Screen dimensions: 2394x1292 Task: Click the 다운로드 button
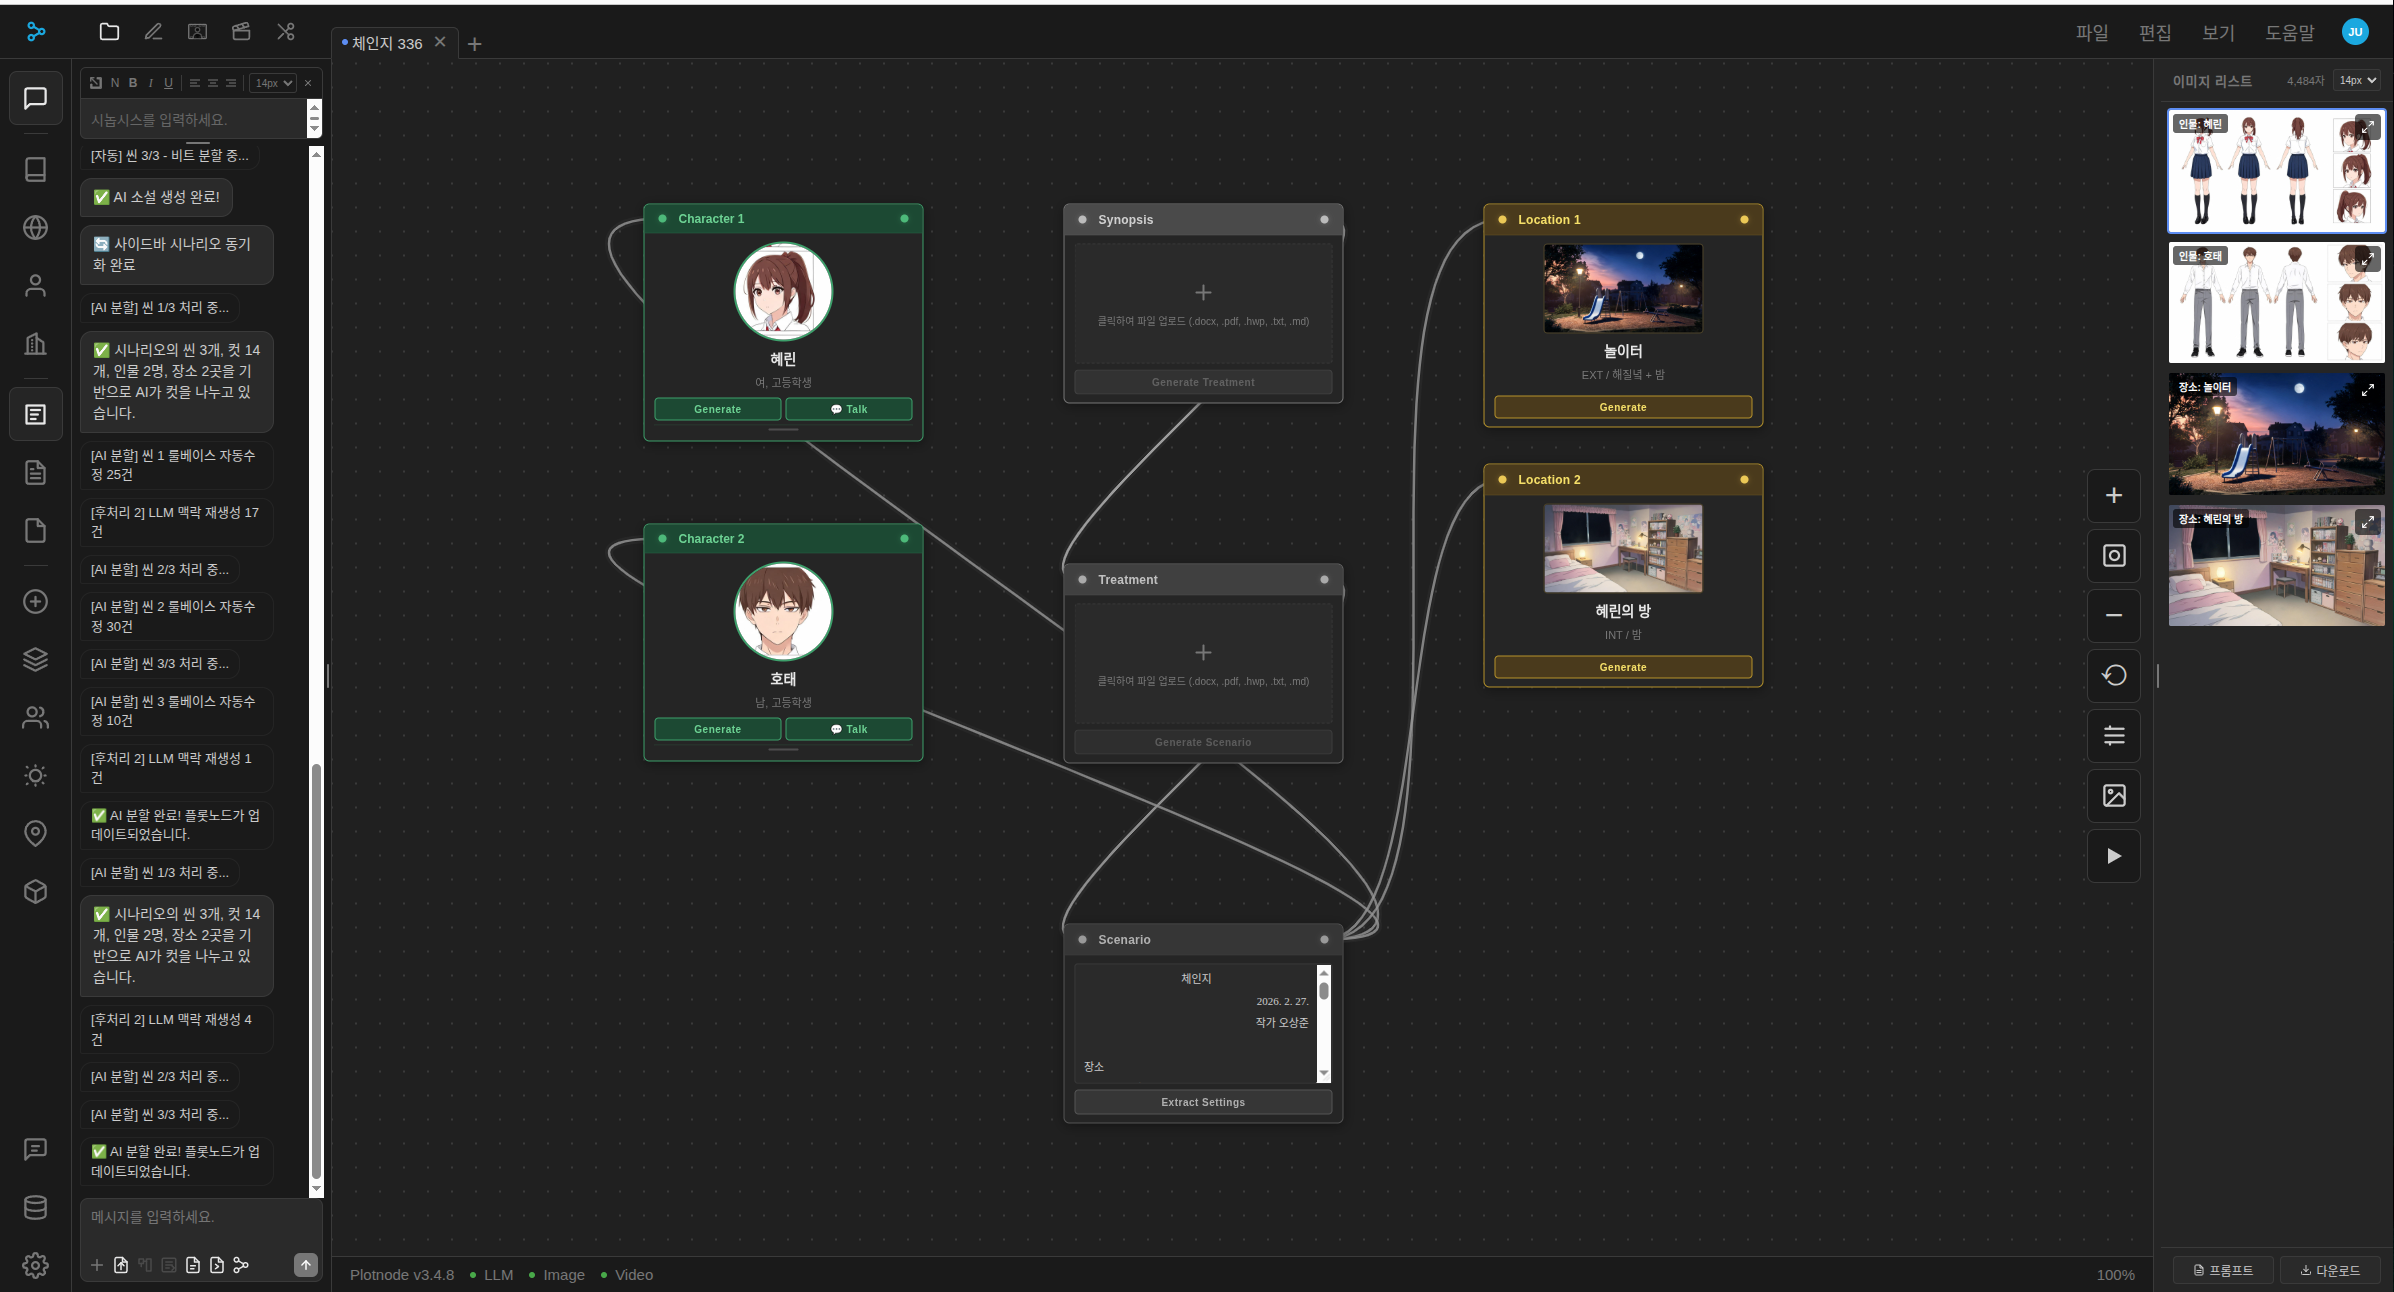click(x=2330, y=1270)
